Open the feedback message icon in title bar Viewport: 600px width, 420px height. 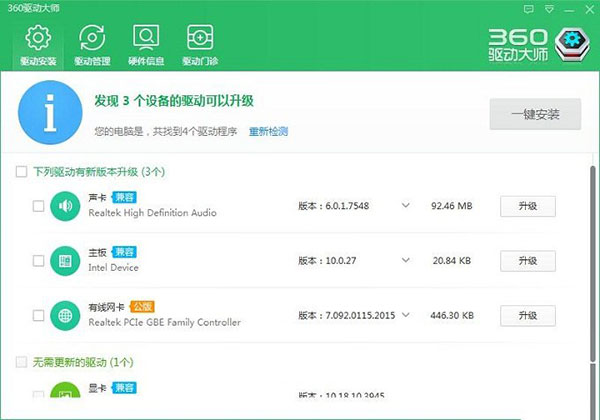pos(528,10)
